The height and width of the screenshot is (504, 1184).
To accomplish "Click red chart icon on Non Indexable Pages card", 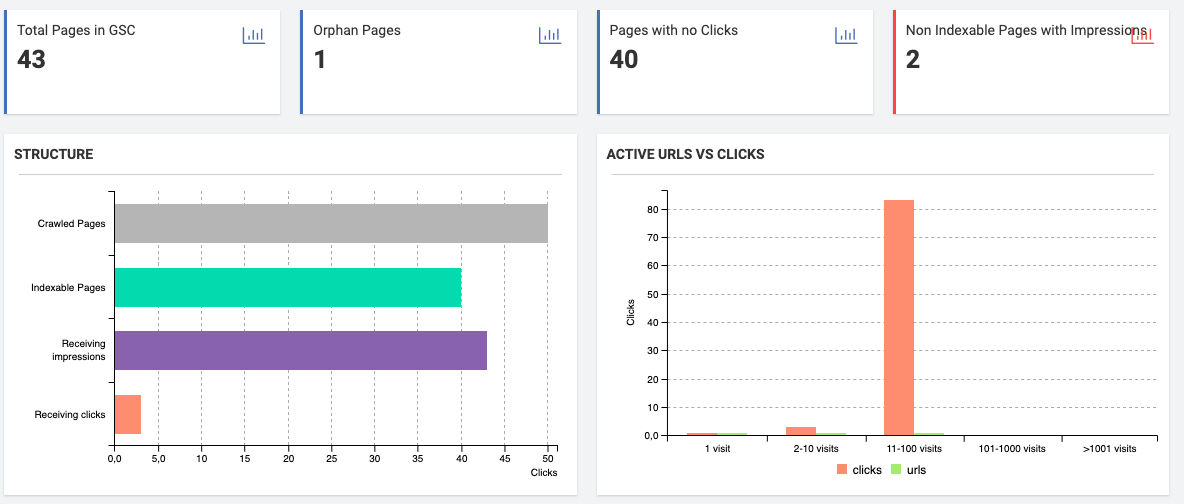I will 1142,36.
